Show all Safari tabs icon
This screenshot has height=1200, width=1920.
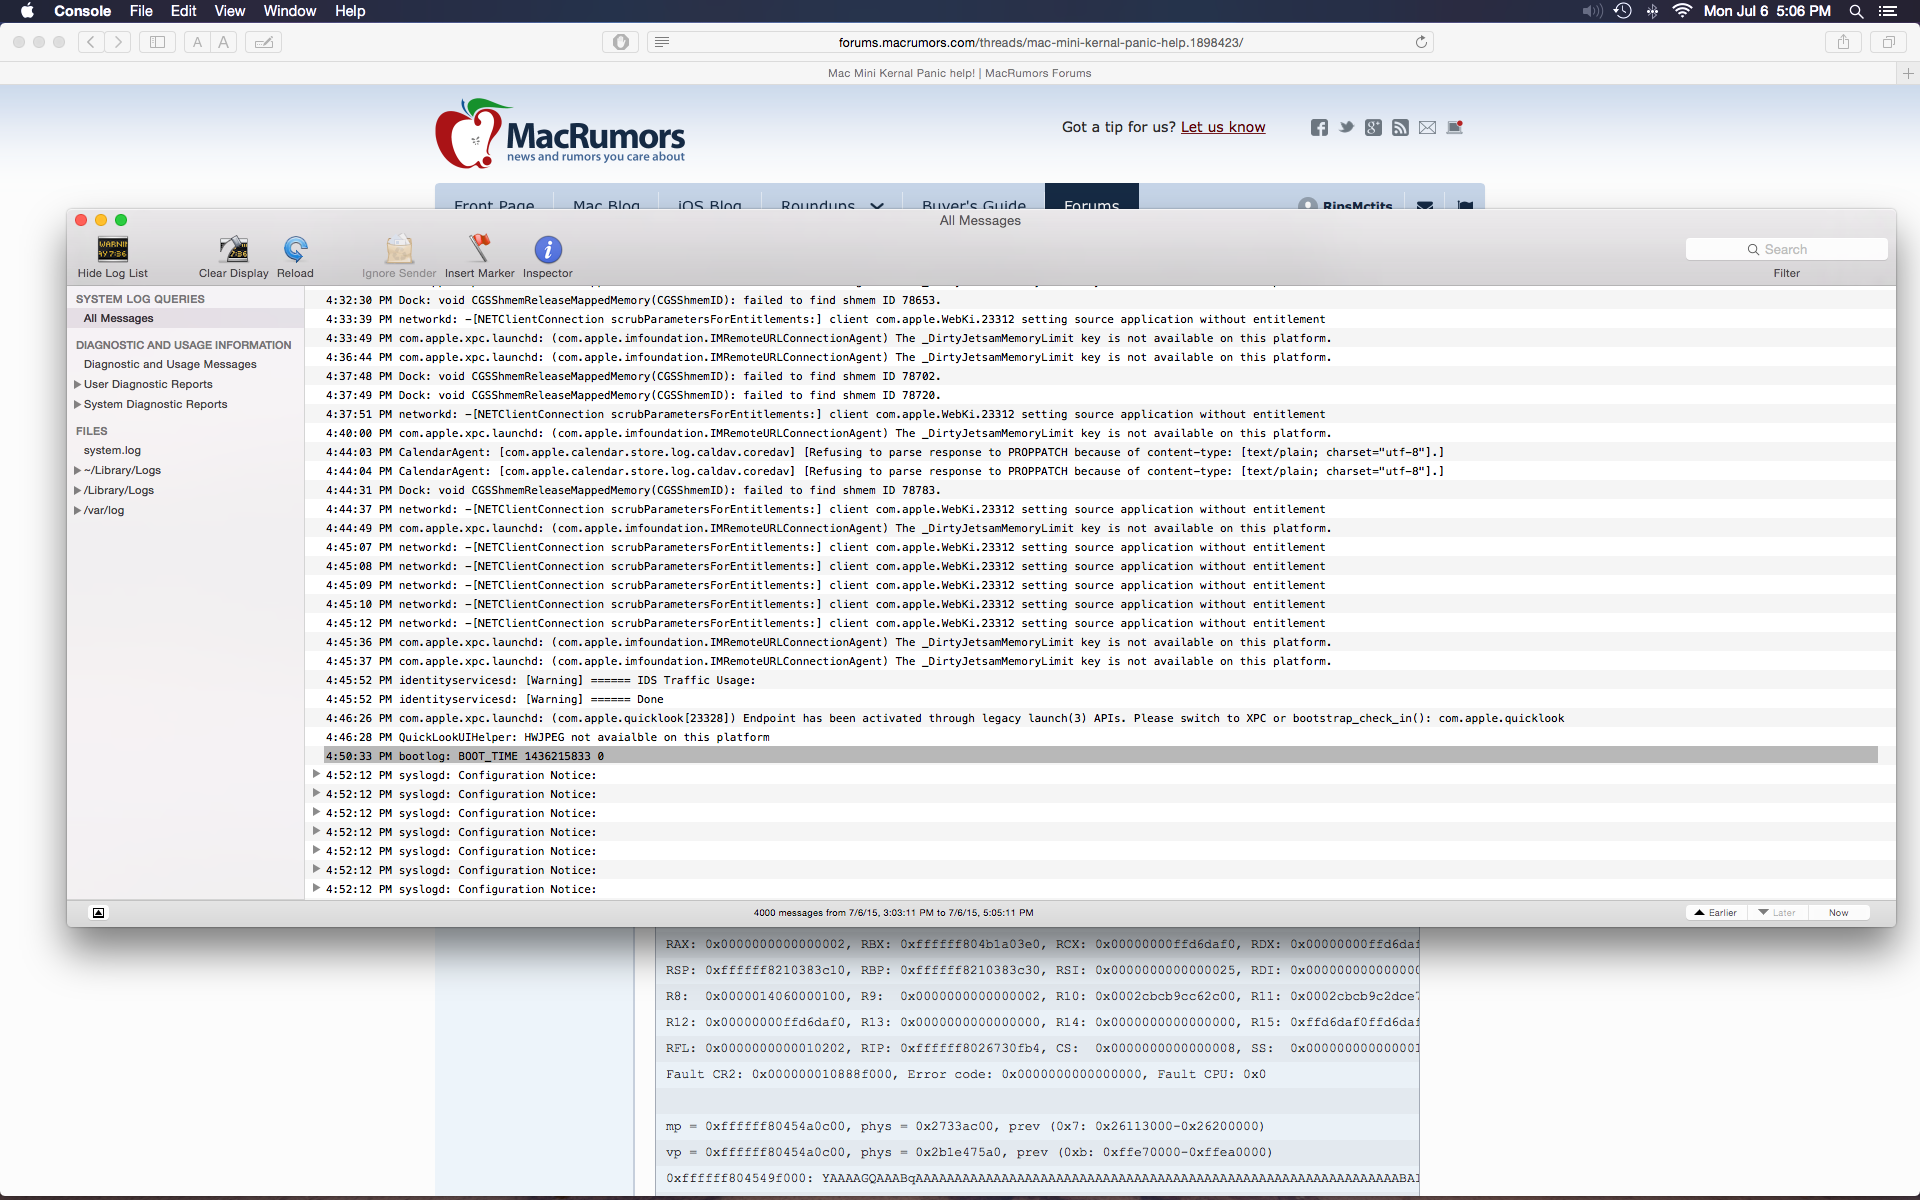(x=1888, y=42)
